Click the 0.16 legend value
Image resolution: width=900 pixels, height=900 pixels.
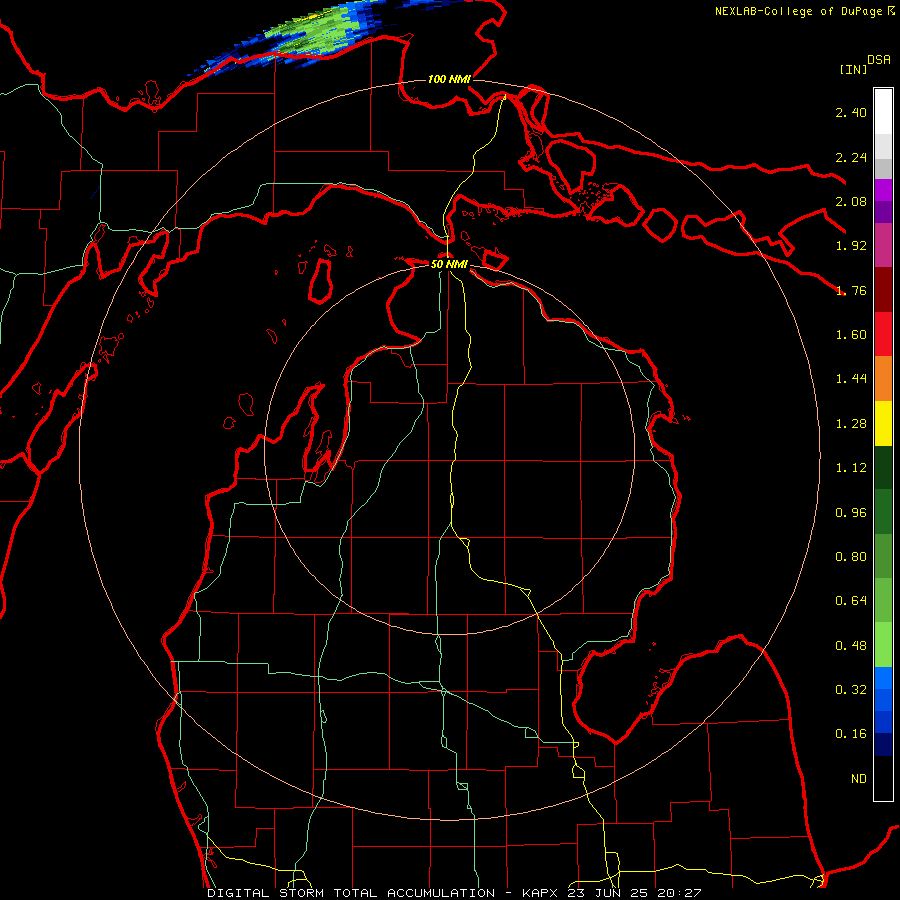click(x=851, y=734)
